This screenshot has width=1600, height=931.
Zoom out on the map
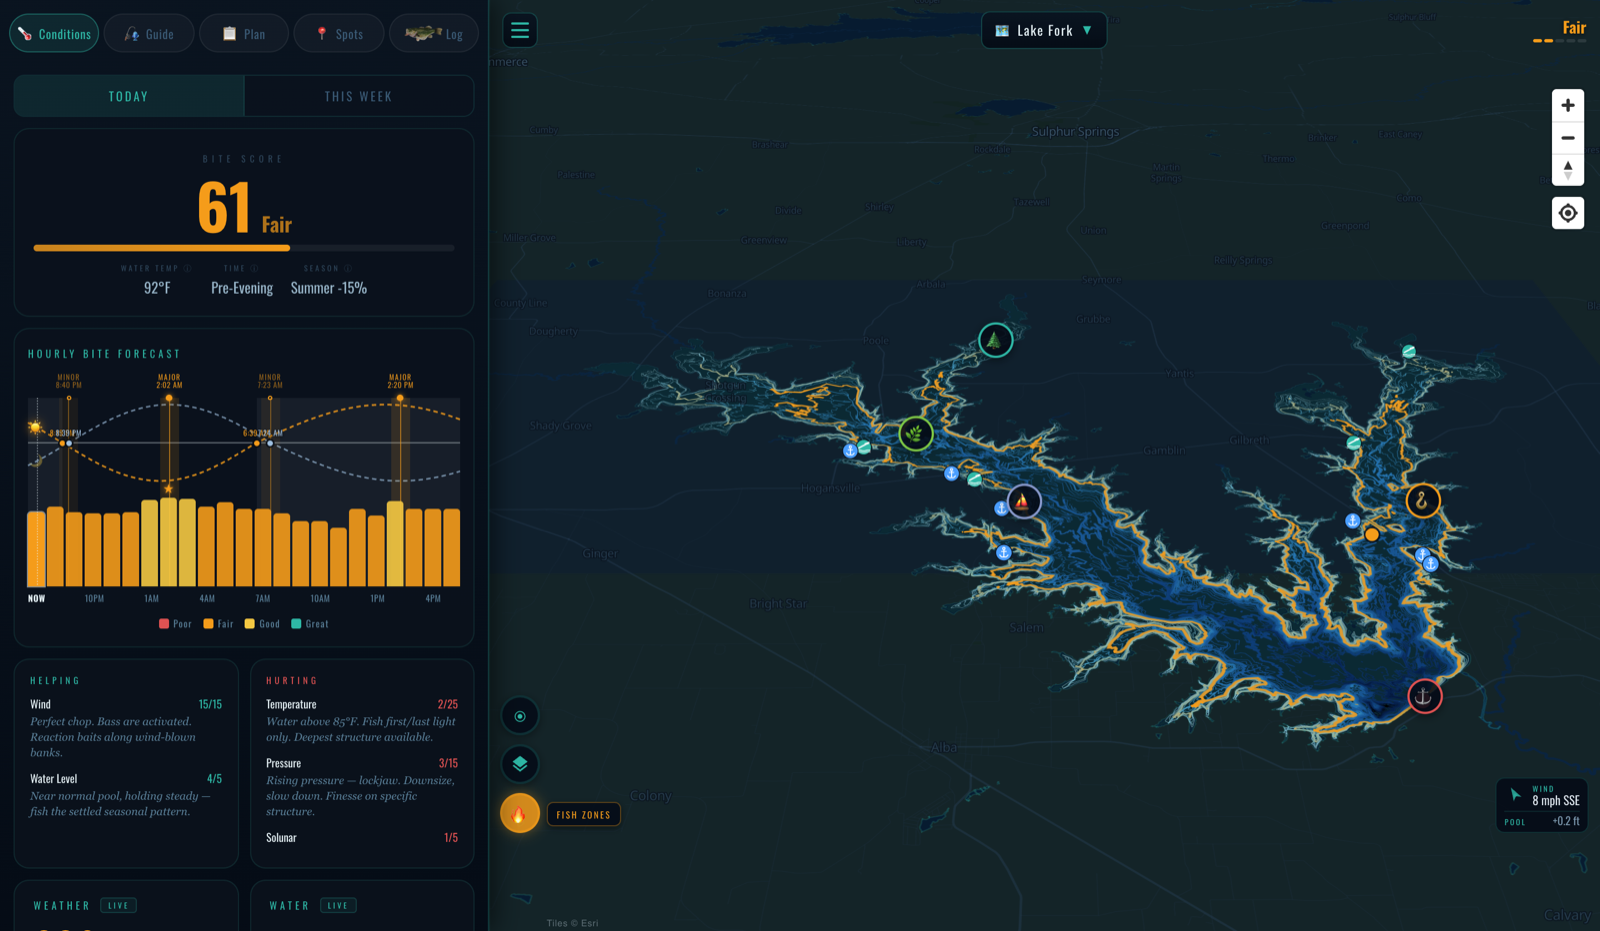tap(1568, 138)
